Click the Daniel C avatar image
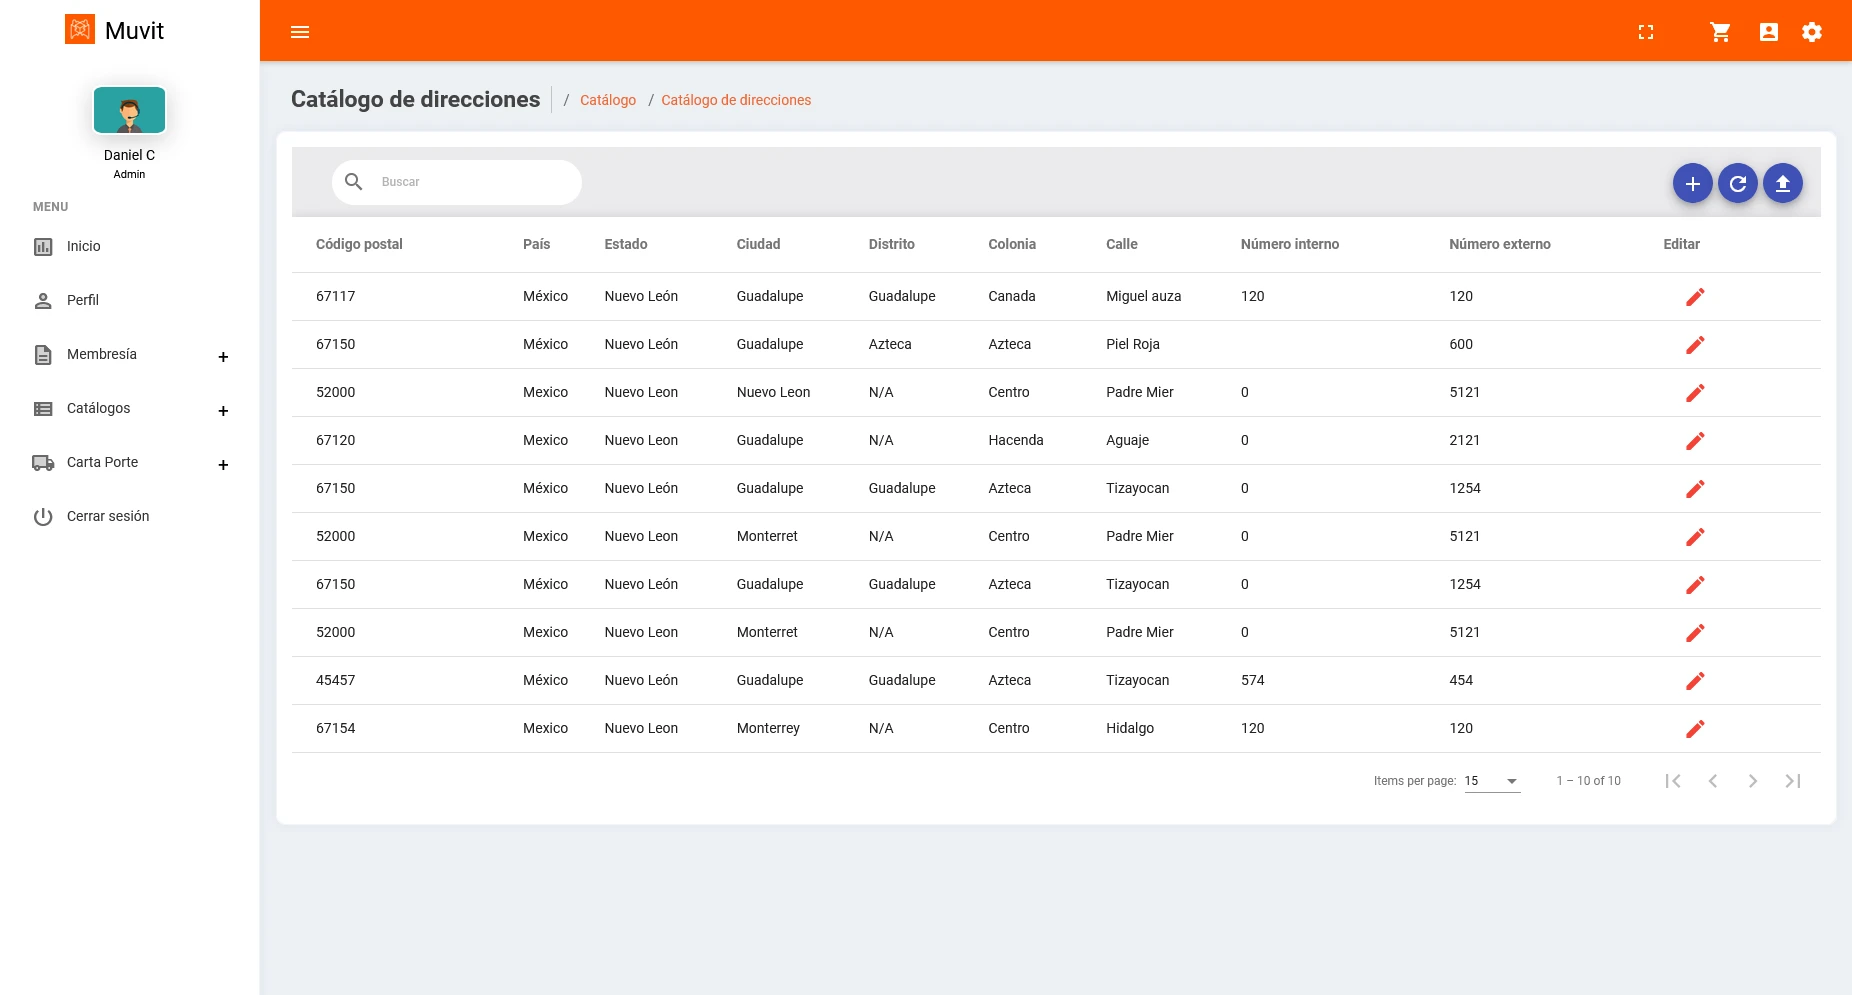The height and width of the screenshot is (995, 1852). pyautogui.click(x=129, y=110)
